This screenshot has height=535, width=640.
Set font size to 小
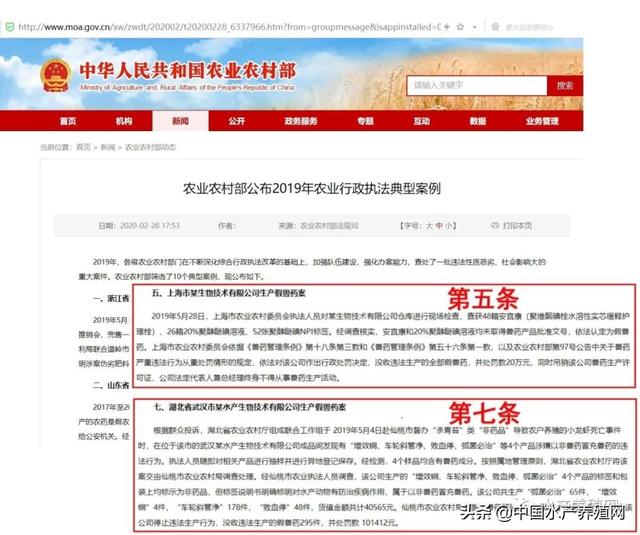click(x=449, y=225)
